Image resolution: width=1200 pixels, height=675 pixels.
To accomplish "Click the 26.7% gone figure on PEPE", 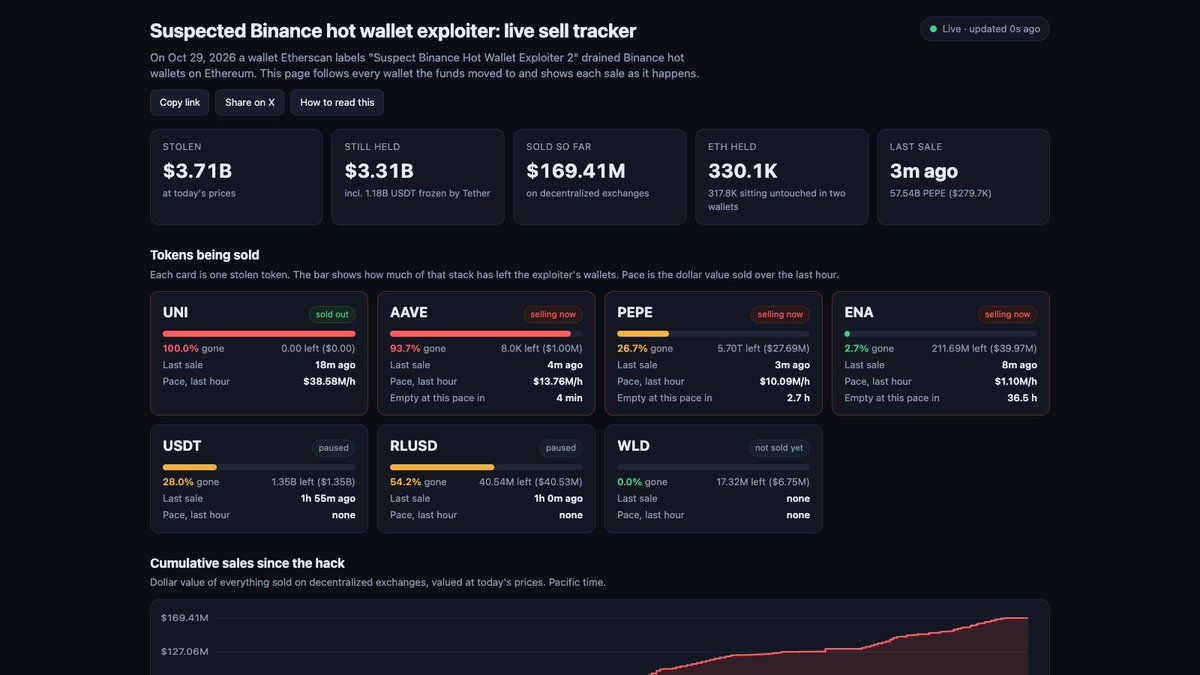I will [x=645, y=348].
